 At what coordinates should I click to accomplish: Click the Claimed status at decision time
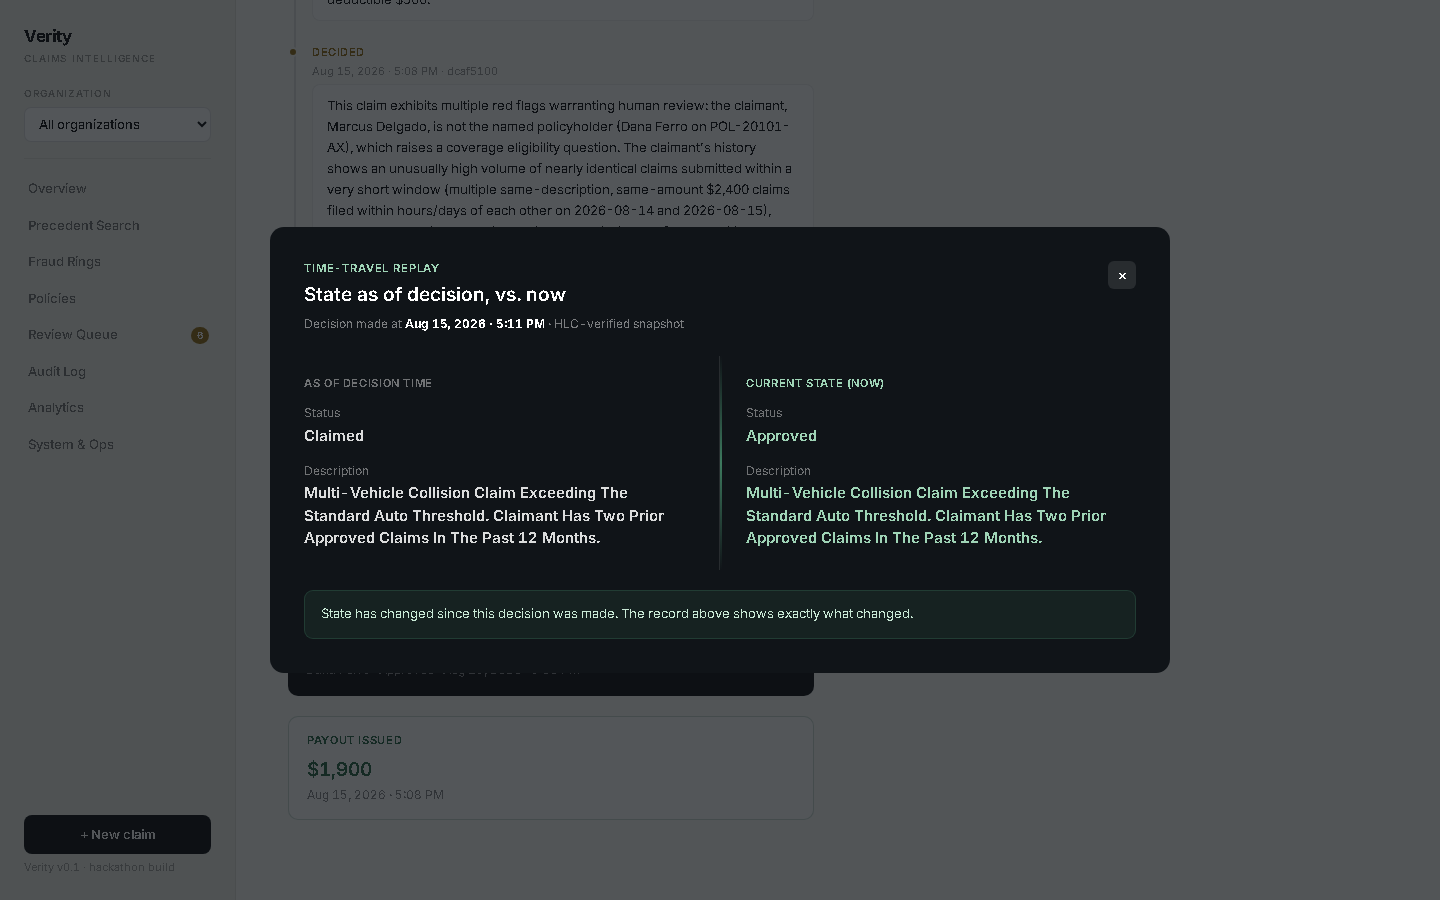point(334,436)
